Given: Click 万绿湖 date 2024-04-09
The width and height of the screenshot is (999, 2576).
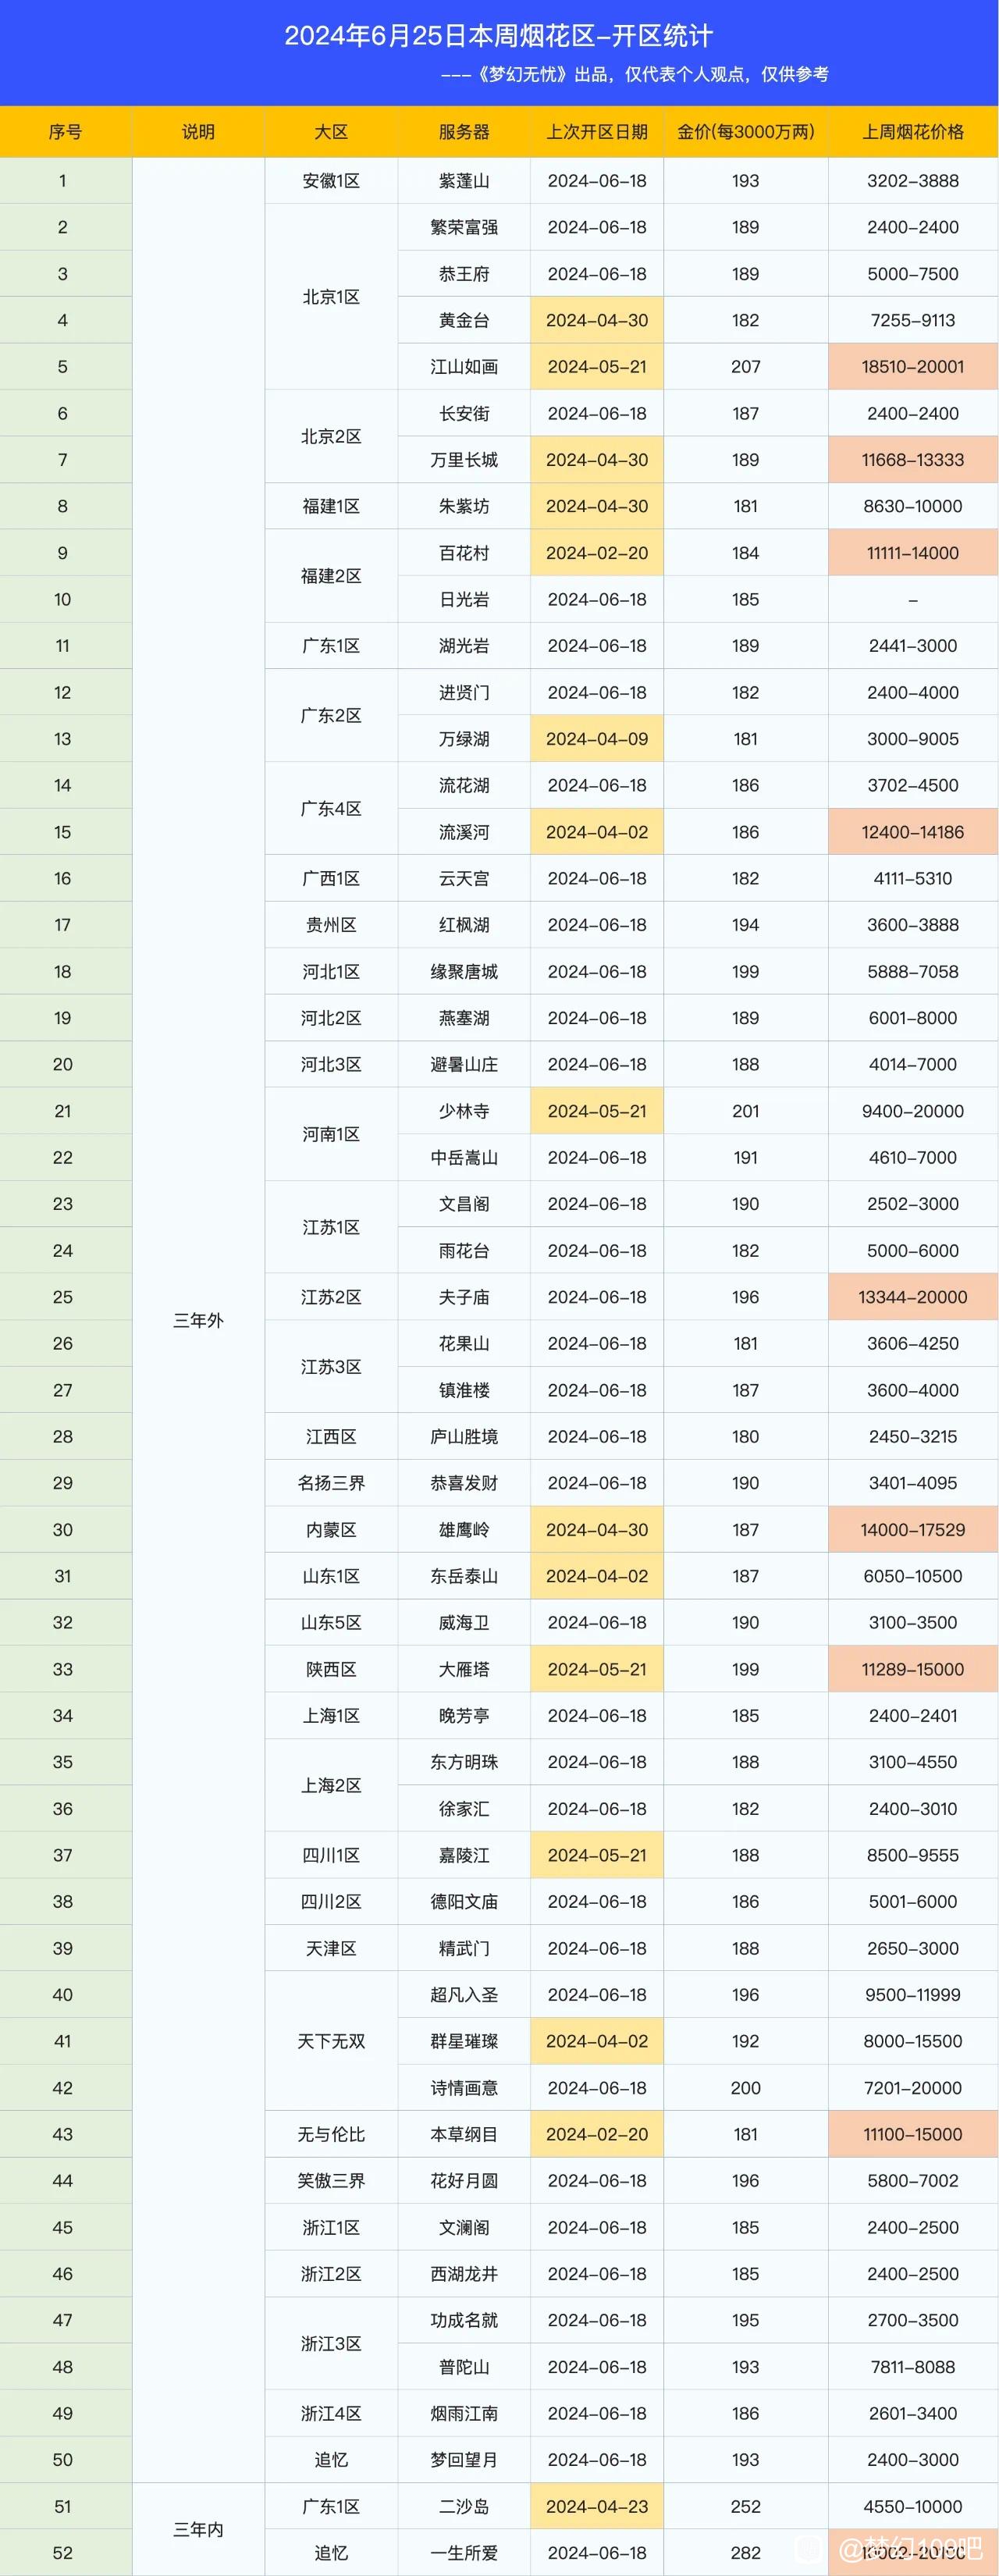Looking at the screenshot, I should pyautogui.click(x=597, y=739).
